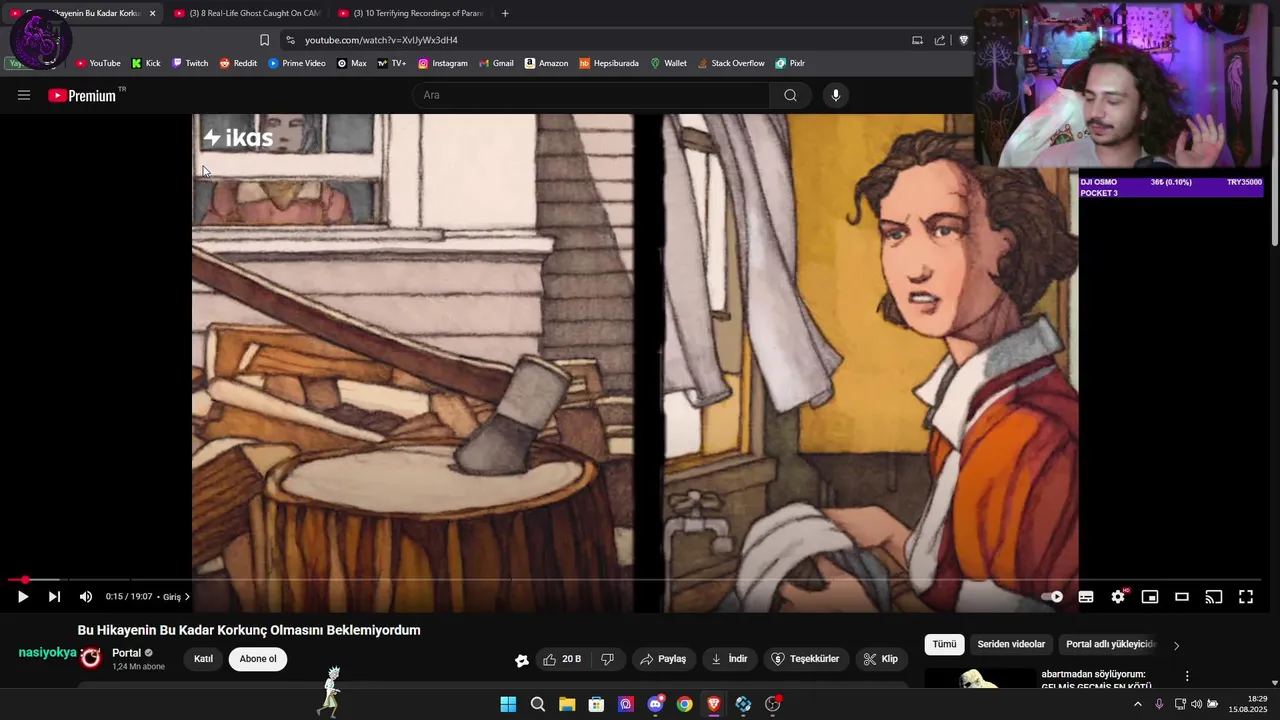Open a new browser tab

click(505, 13)
